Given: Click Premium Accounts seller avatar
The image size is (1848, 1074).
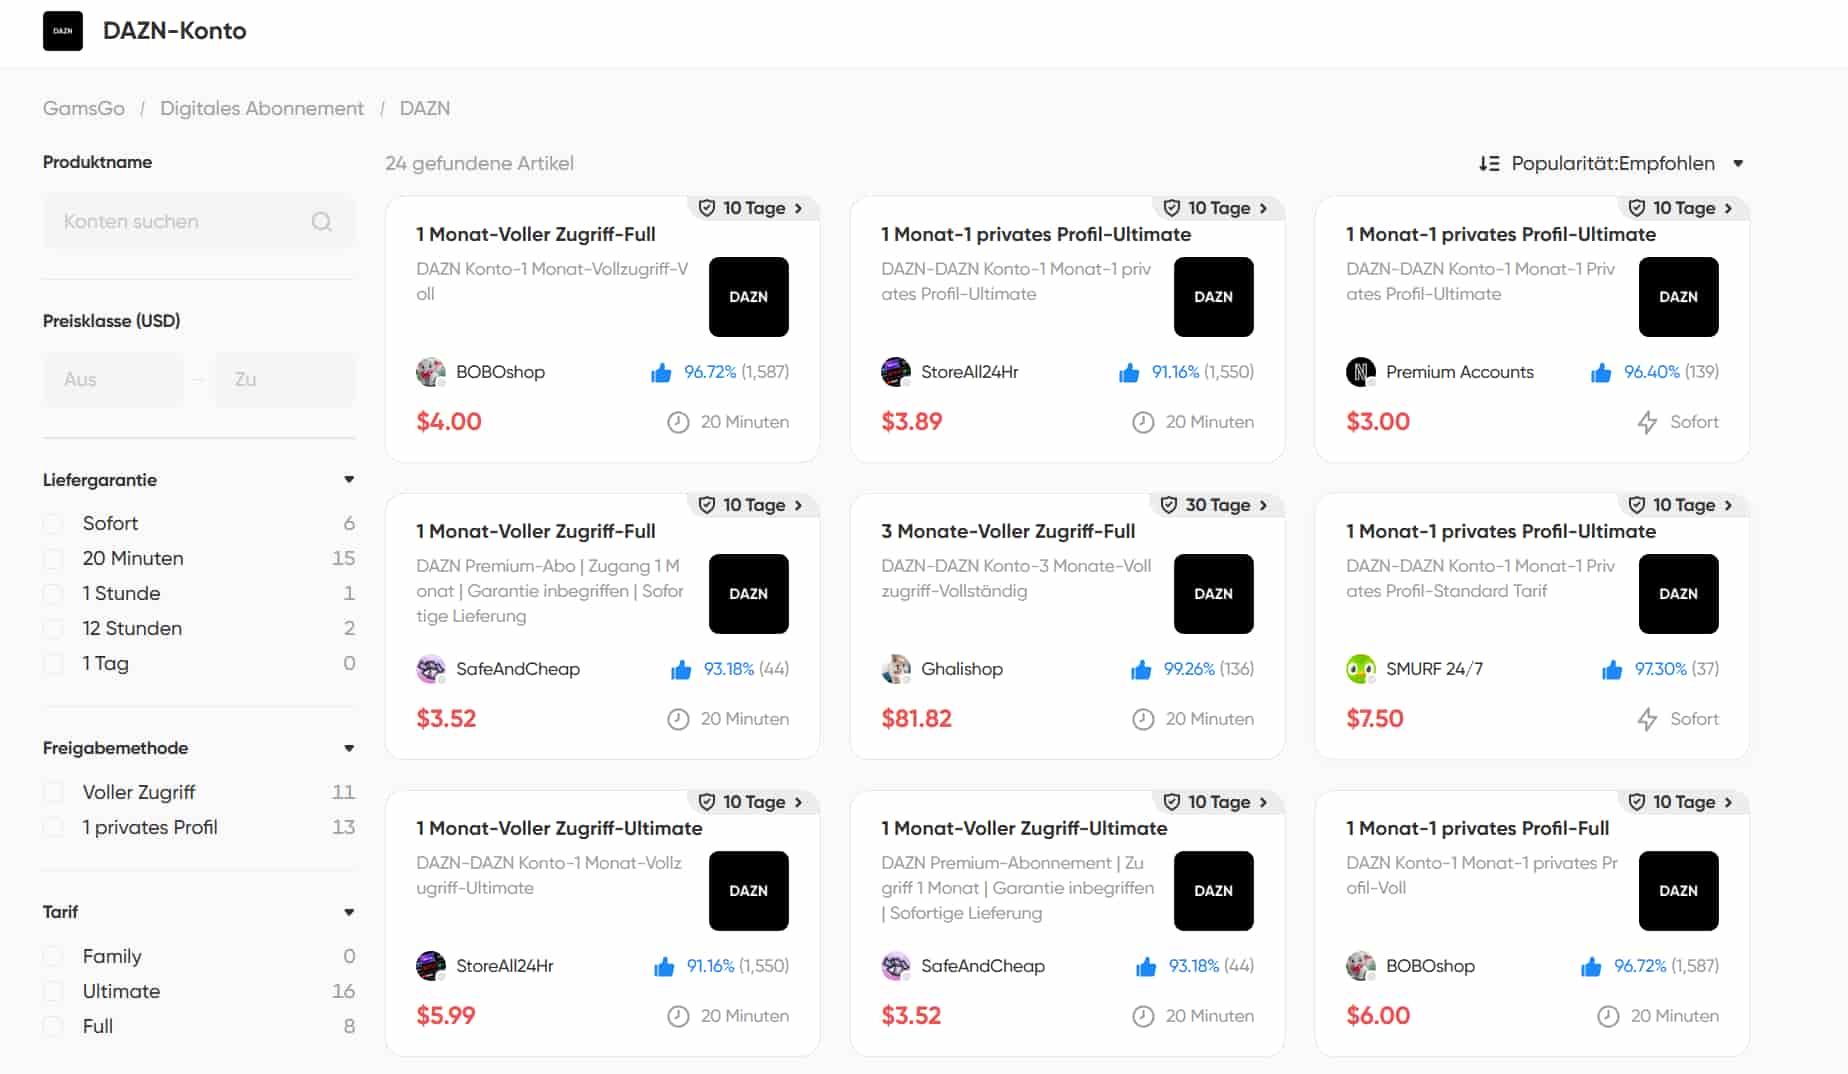Looking at the screenshot, I should coord(1360,372).
